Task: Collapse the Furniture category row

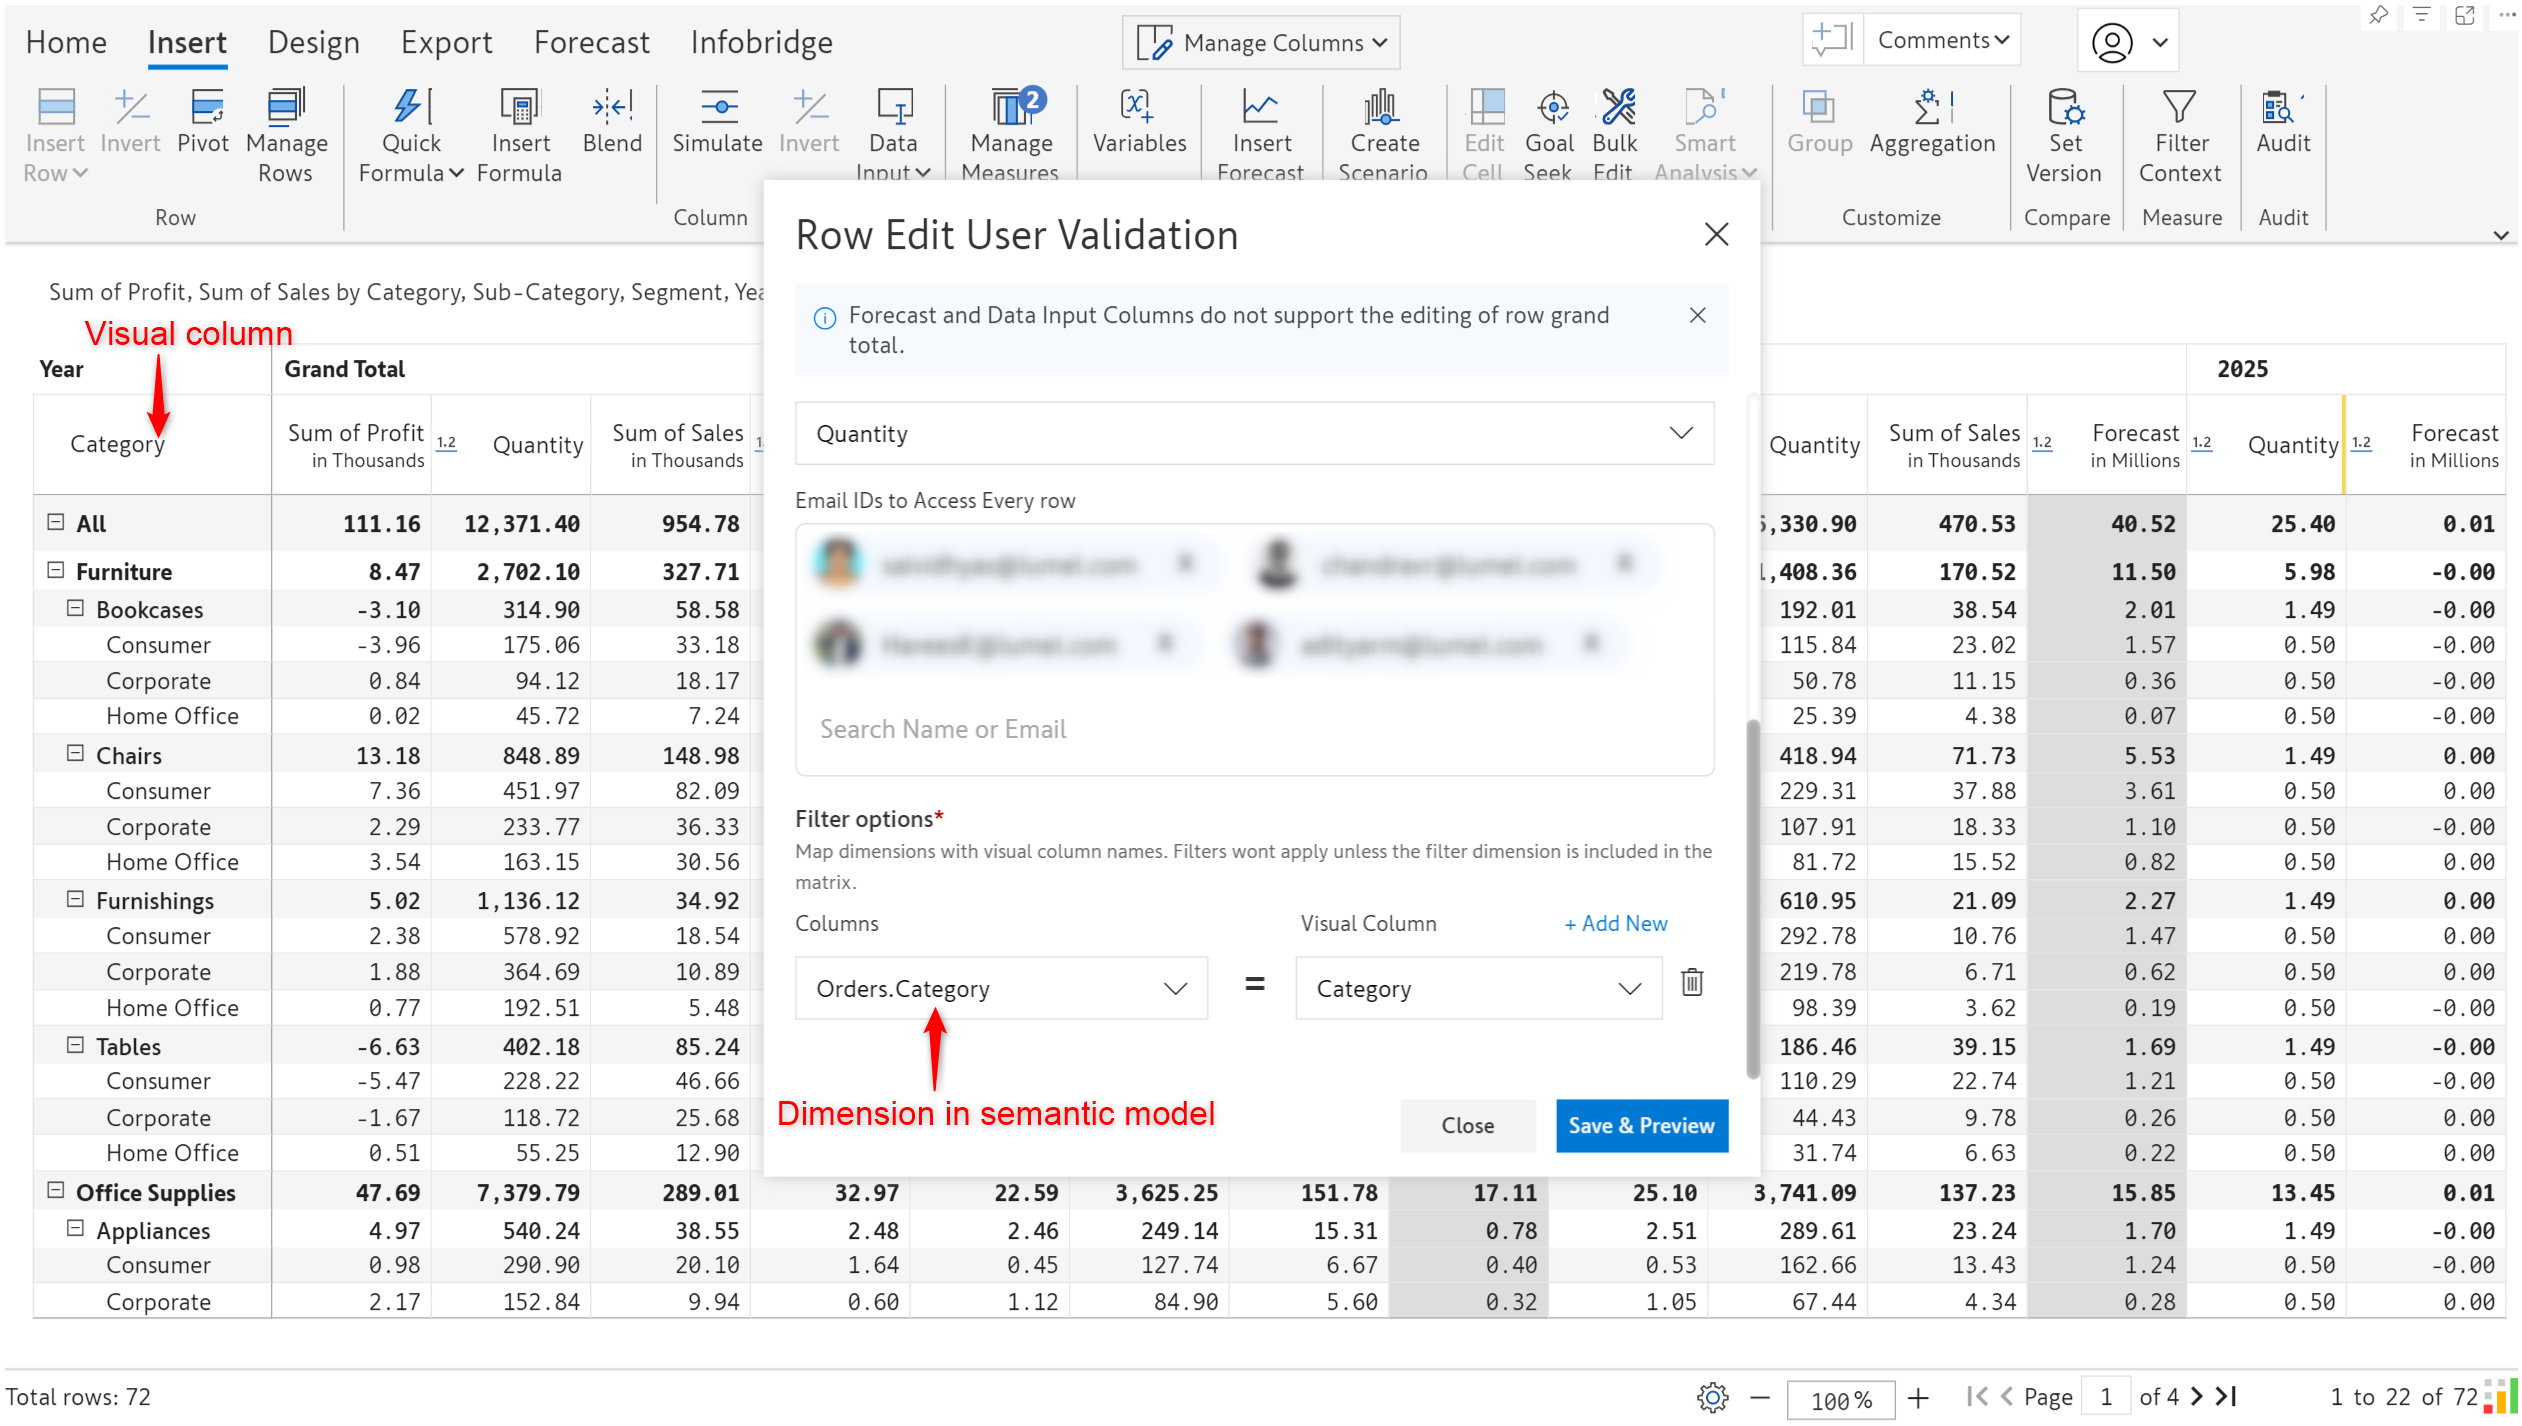Action: tap(56, 571)
